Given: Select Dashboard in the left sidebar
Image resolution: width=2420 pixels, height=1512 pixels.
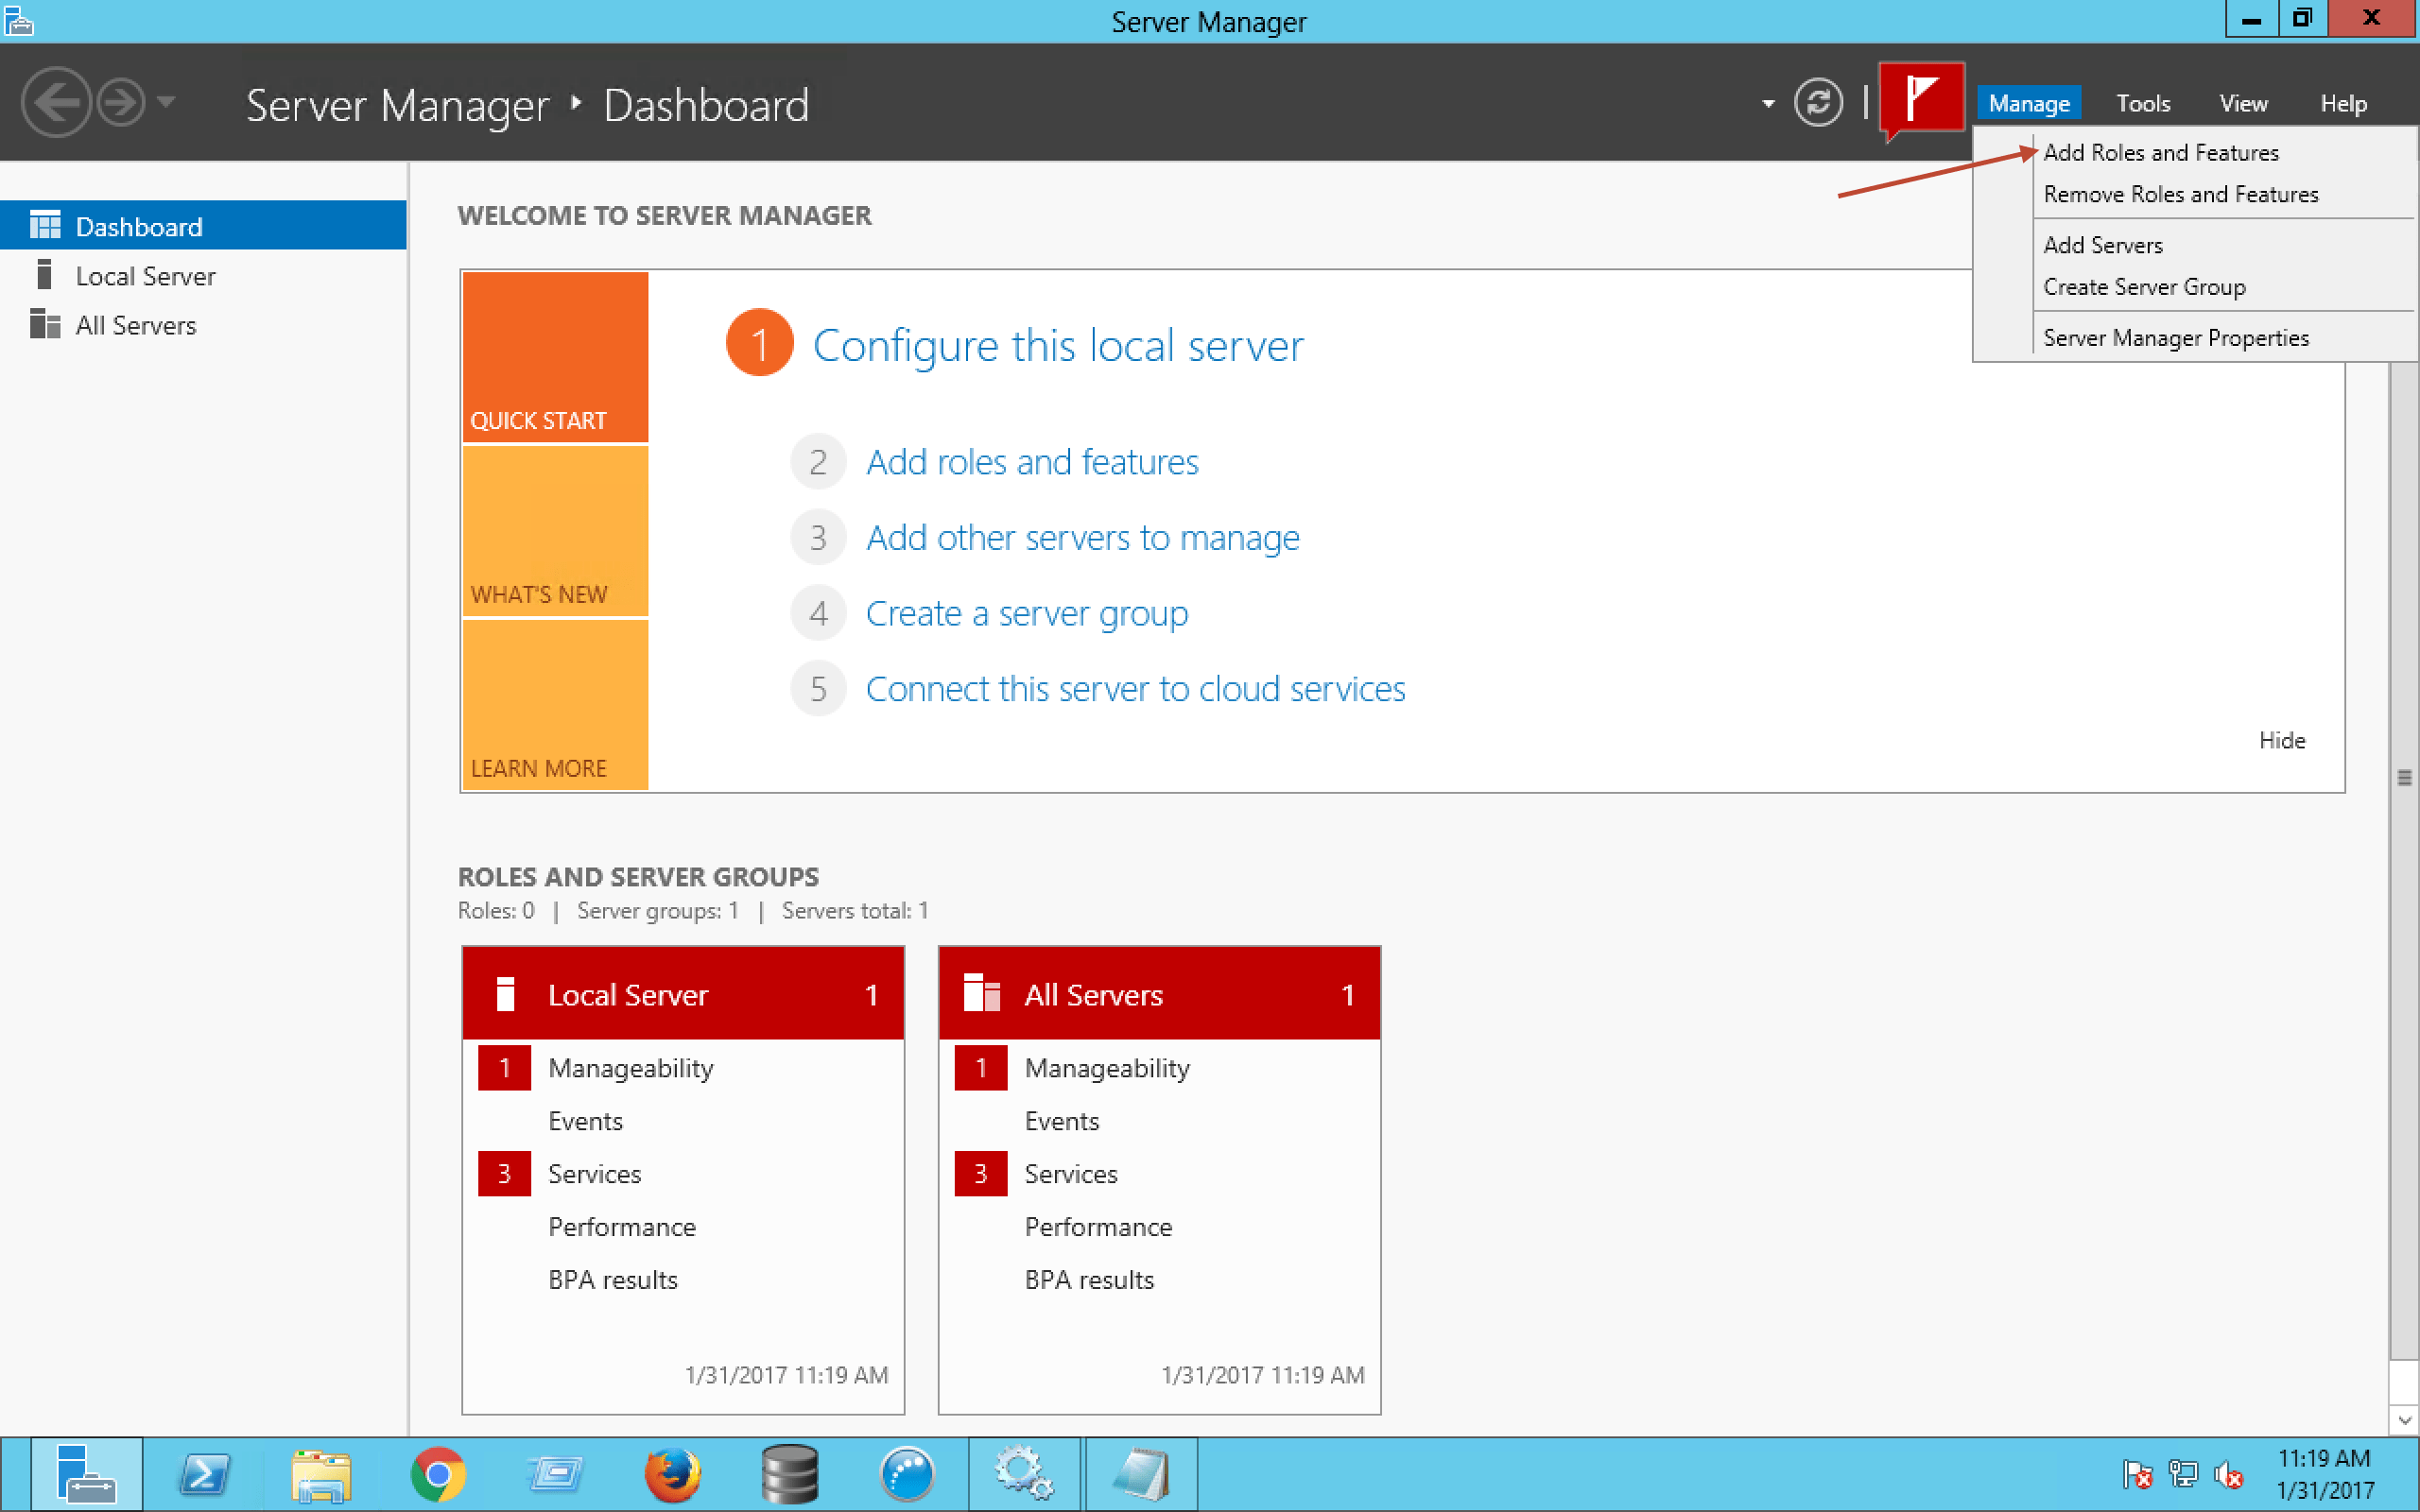Looking at the screenshot, I should [138, 226].
